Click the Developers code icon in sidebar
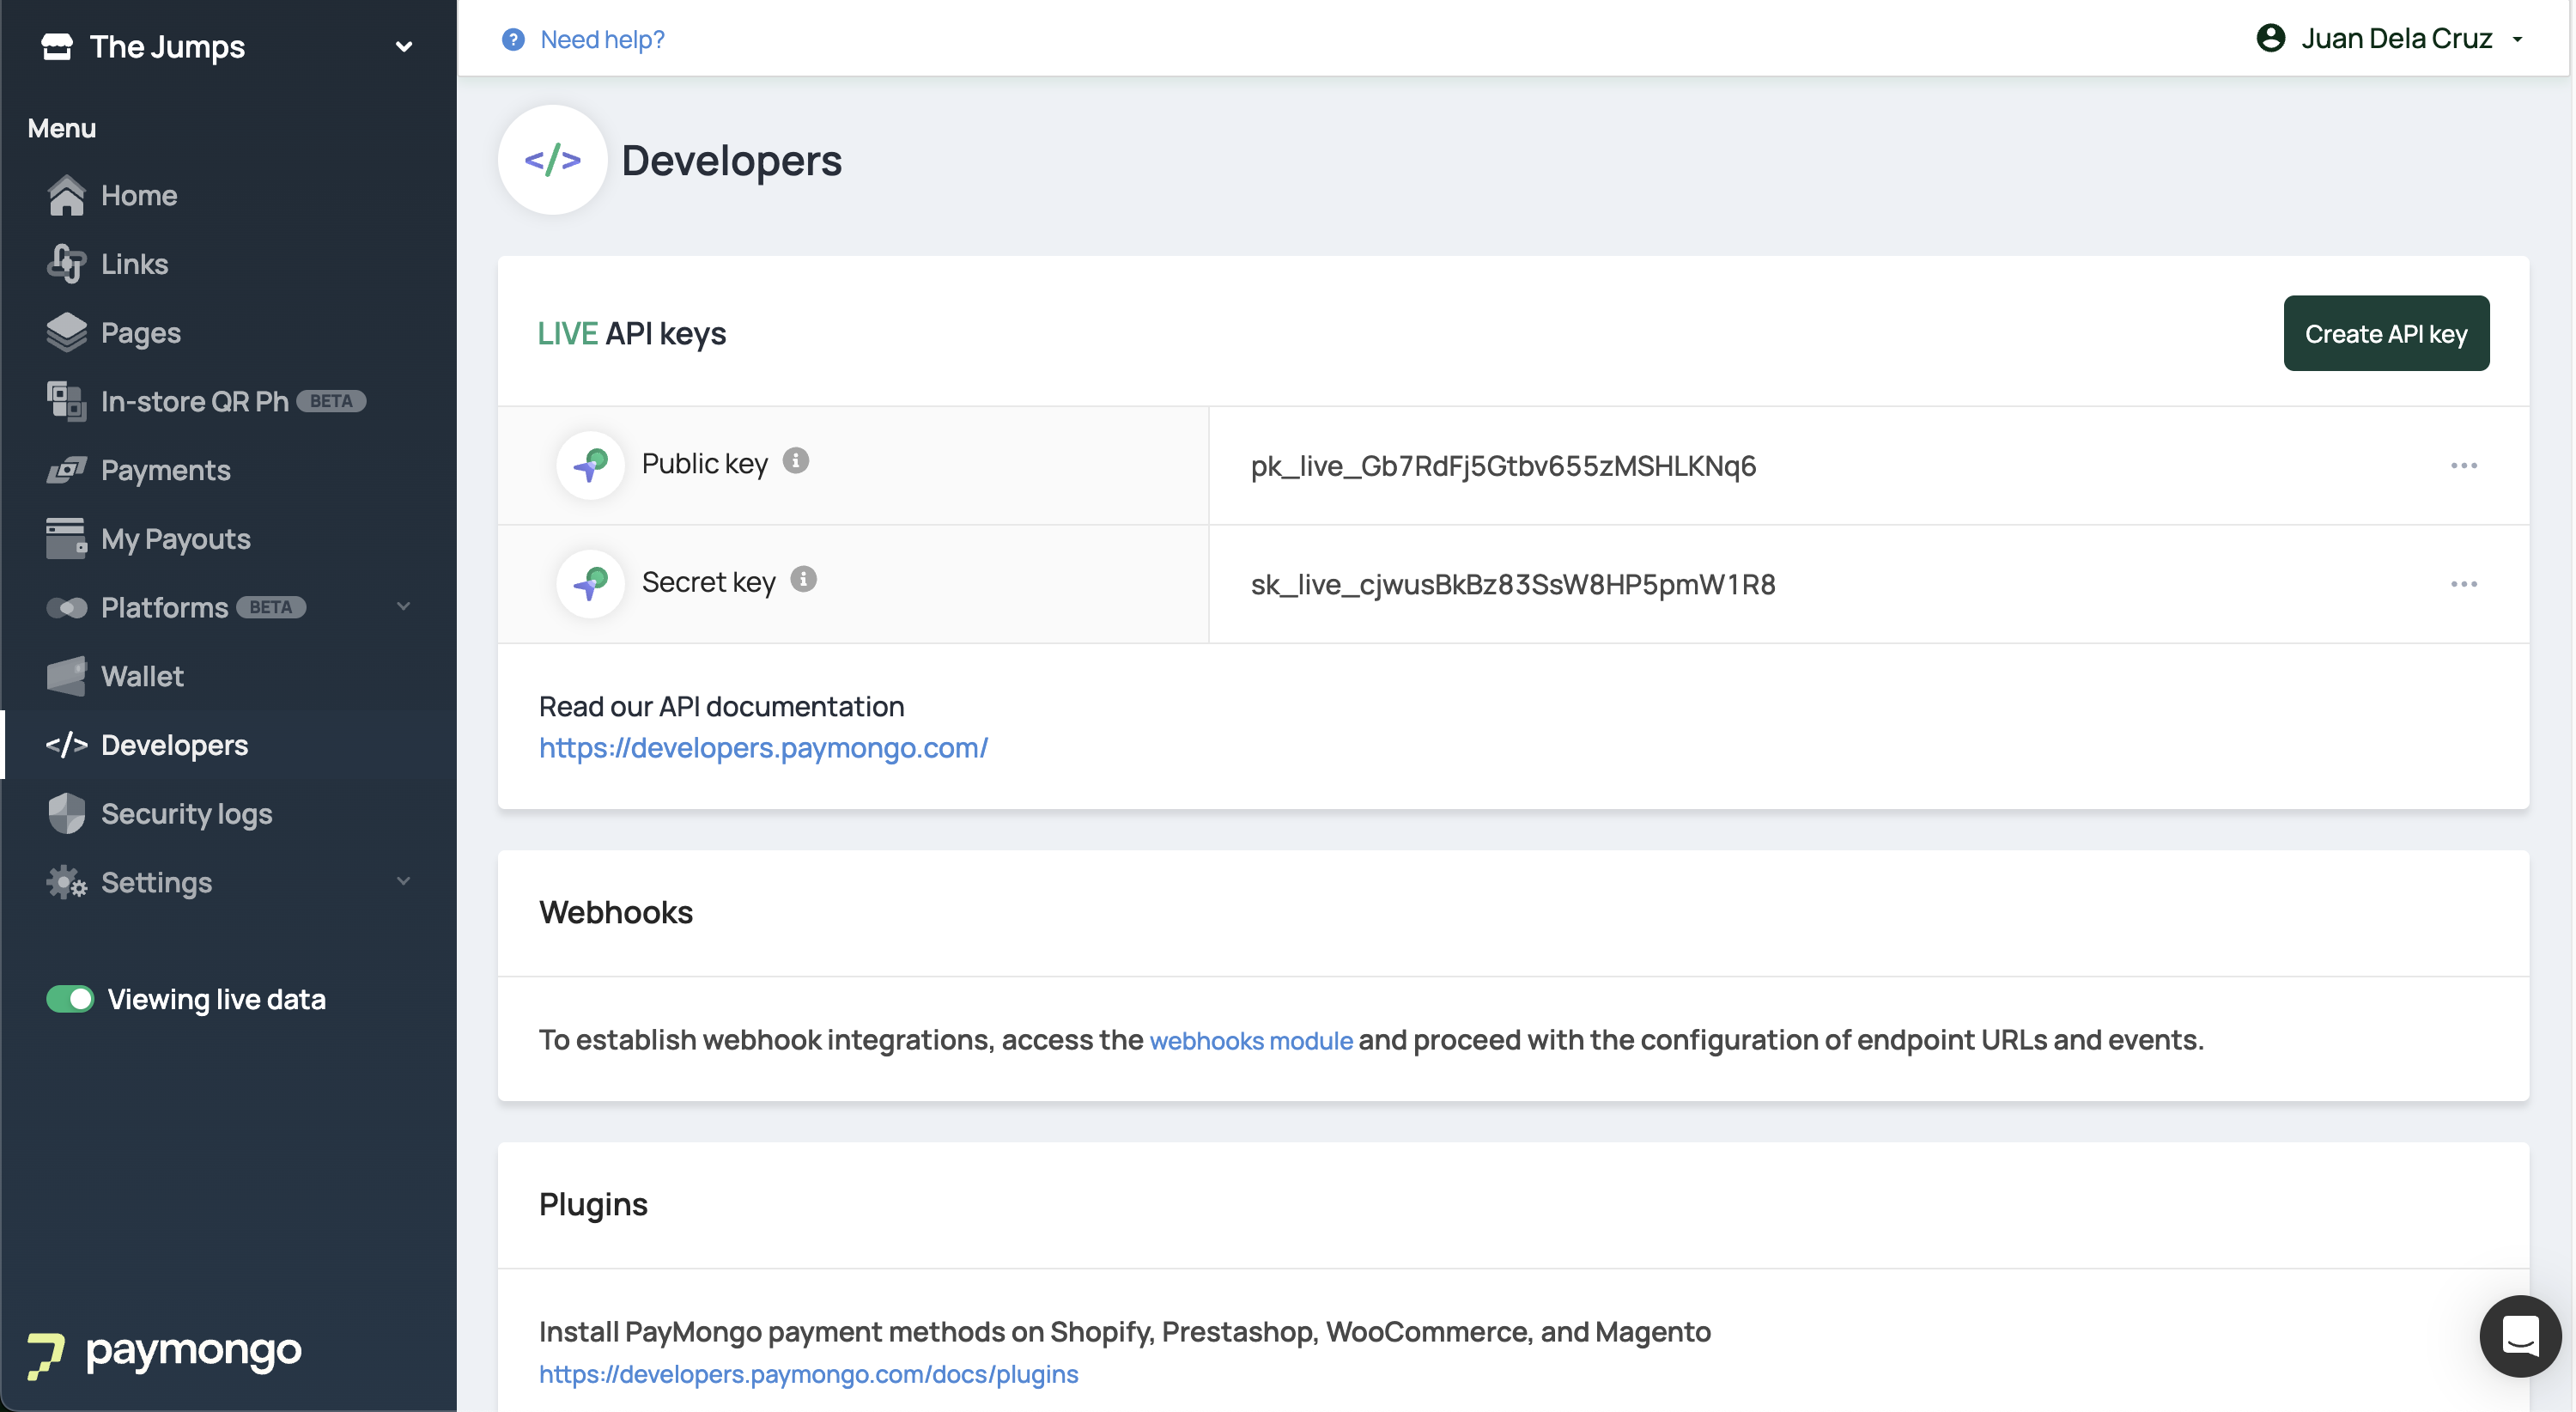This screenshot has width=2576, height=1412. (x=66, y=745)
